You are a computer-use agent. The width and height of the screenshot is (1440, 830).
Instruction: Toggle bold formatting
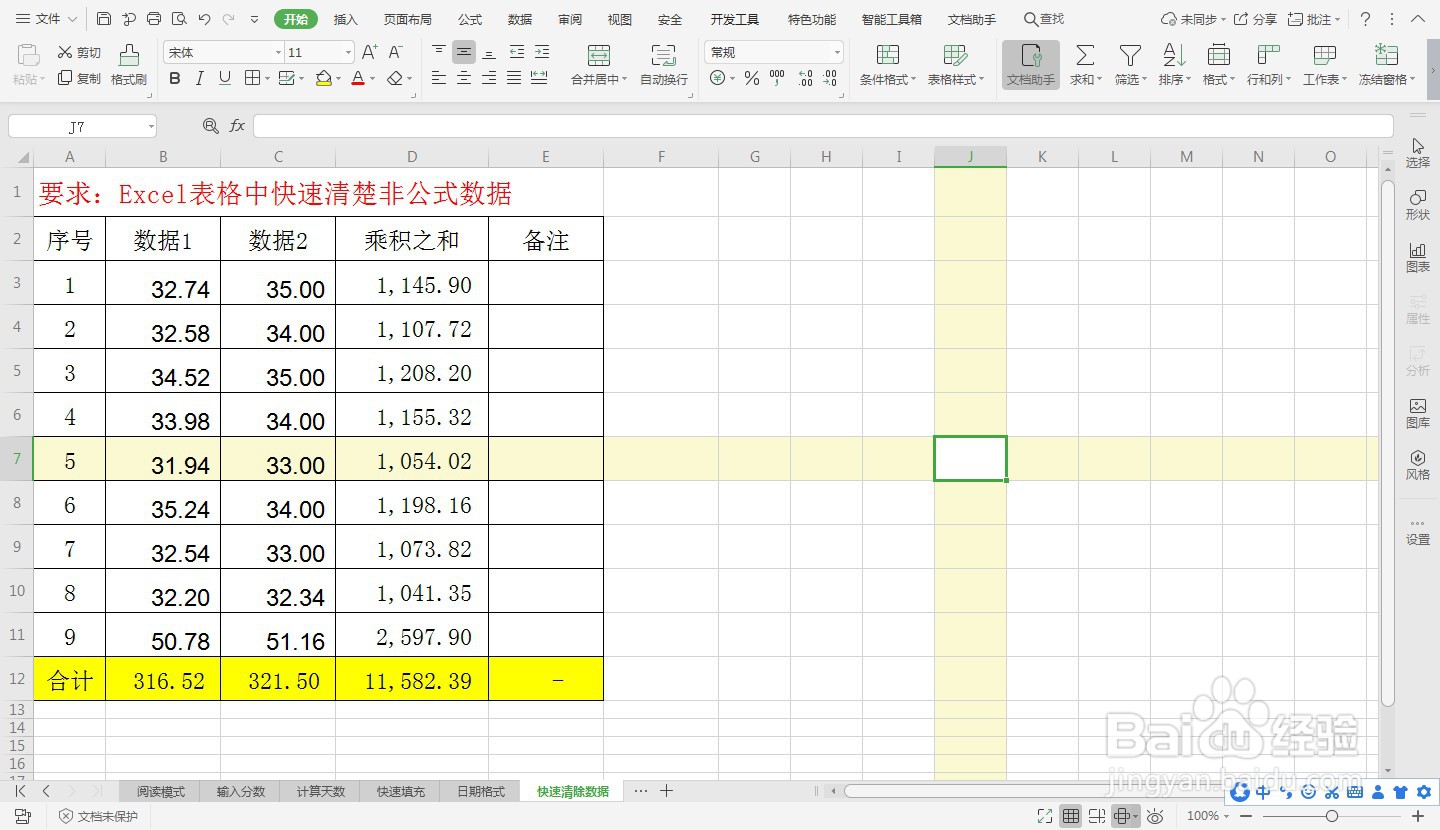click(x=175, y=78)
